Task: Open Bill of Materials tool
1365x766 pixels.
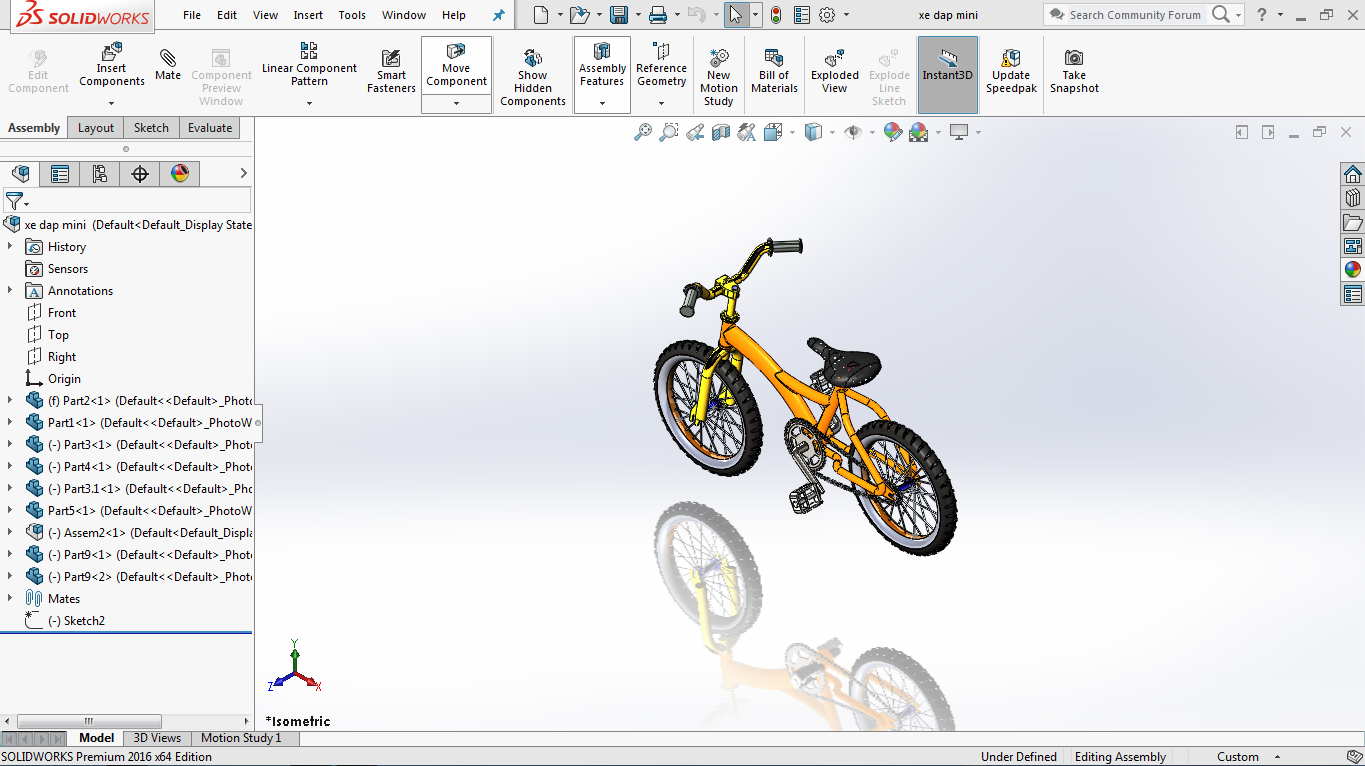Action: [774, 71]
